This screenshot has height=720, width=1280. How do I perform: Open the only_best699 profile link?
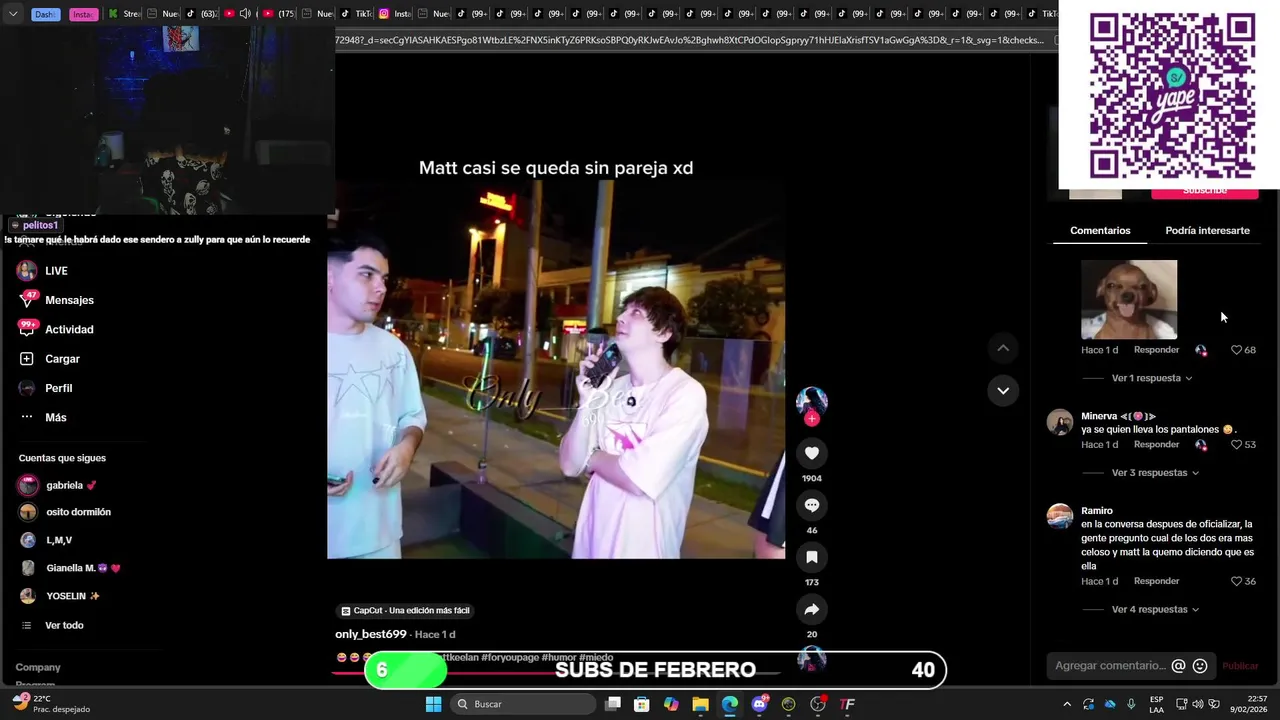tap(371, 634)
